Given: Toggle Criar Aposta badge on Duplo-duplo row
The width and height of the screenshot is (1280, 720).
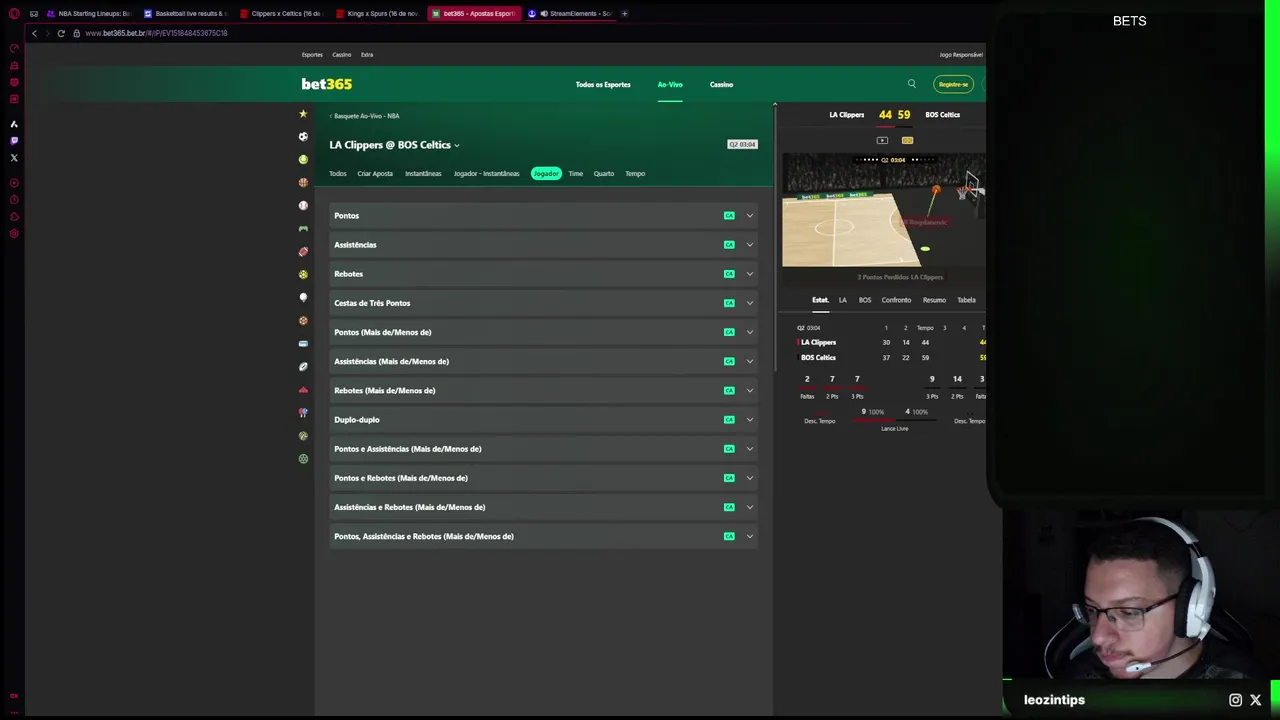Looking at the screenshot, I should 729,420.
